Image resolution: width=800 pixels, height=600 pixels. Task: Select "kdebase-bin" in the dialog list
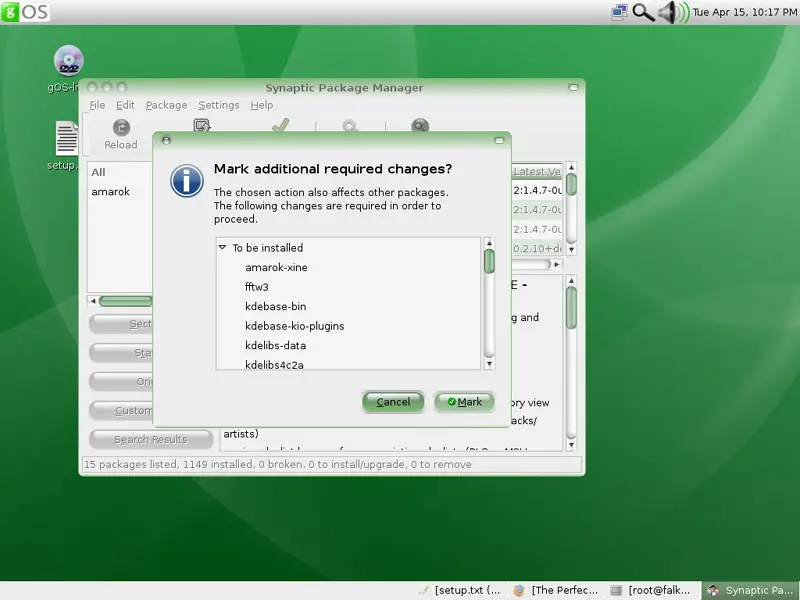(x=276, y=306)
